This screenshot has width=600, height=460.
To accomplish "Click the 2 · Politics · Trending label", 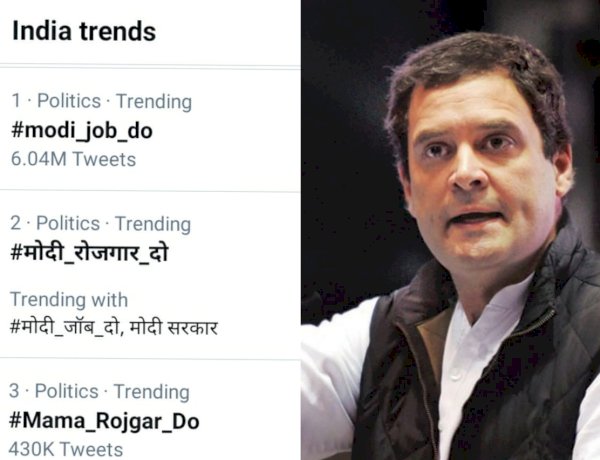I will pos(101,223).
